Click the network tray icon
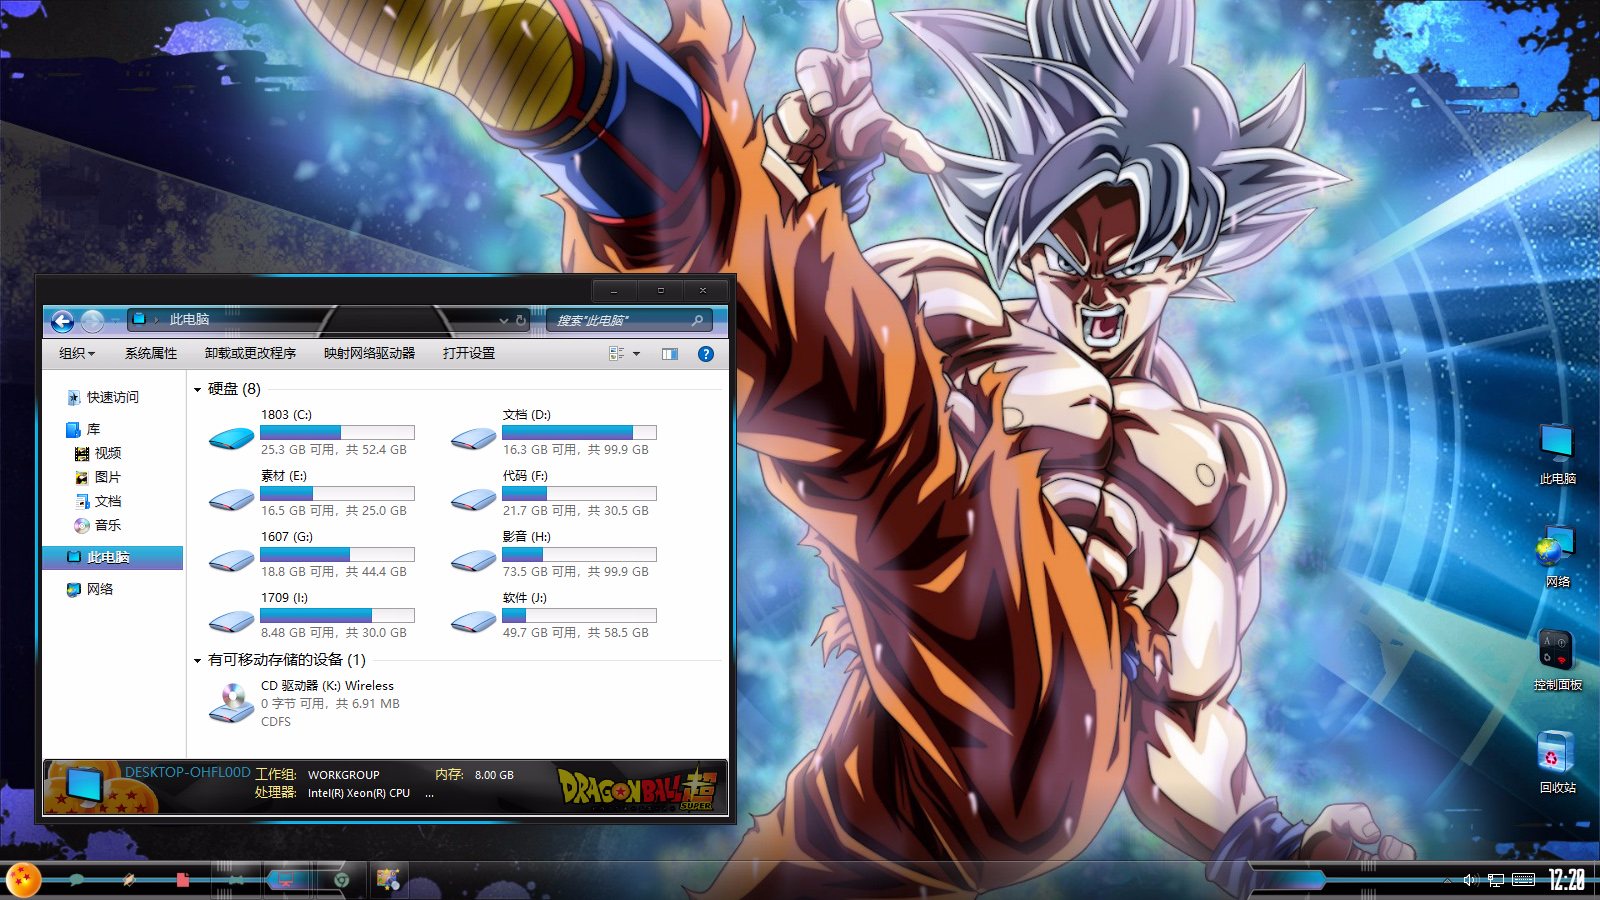Image resolution: width=1600 pixels, height=900 pixels. (x=1496, y=880)
